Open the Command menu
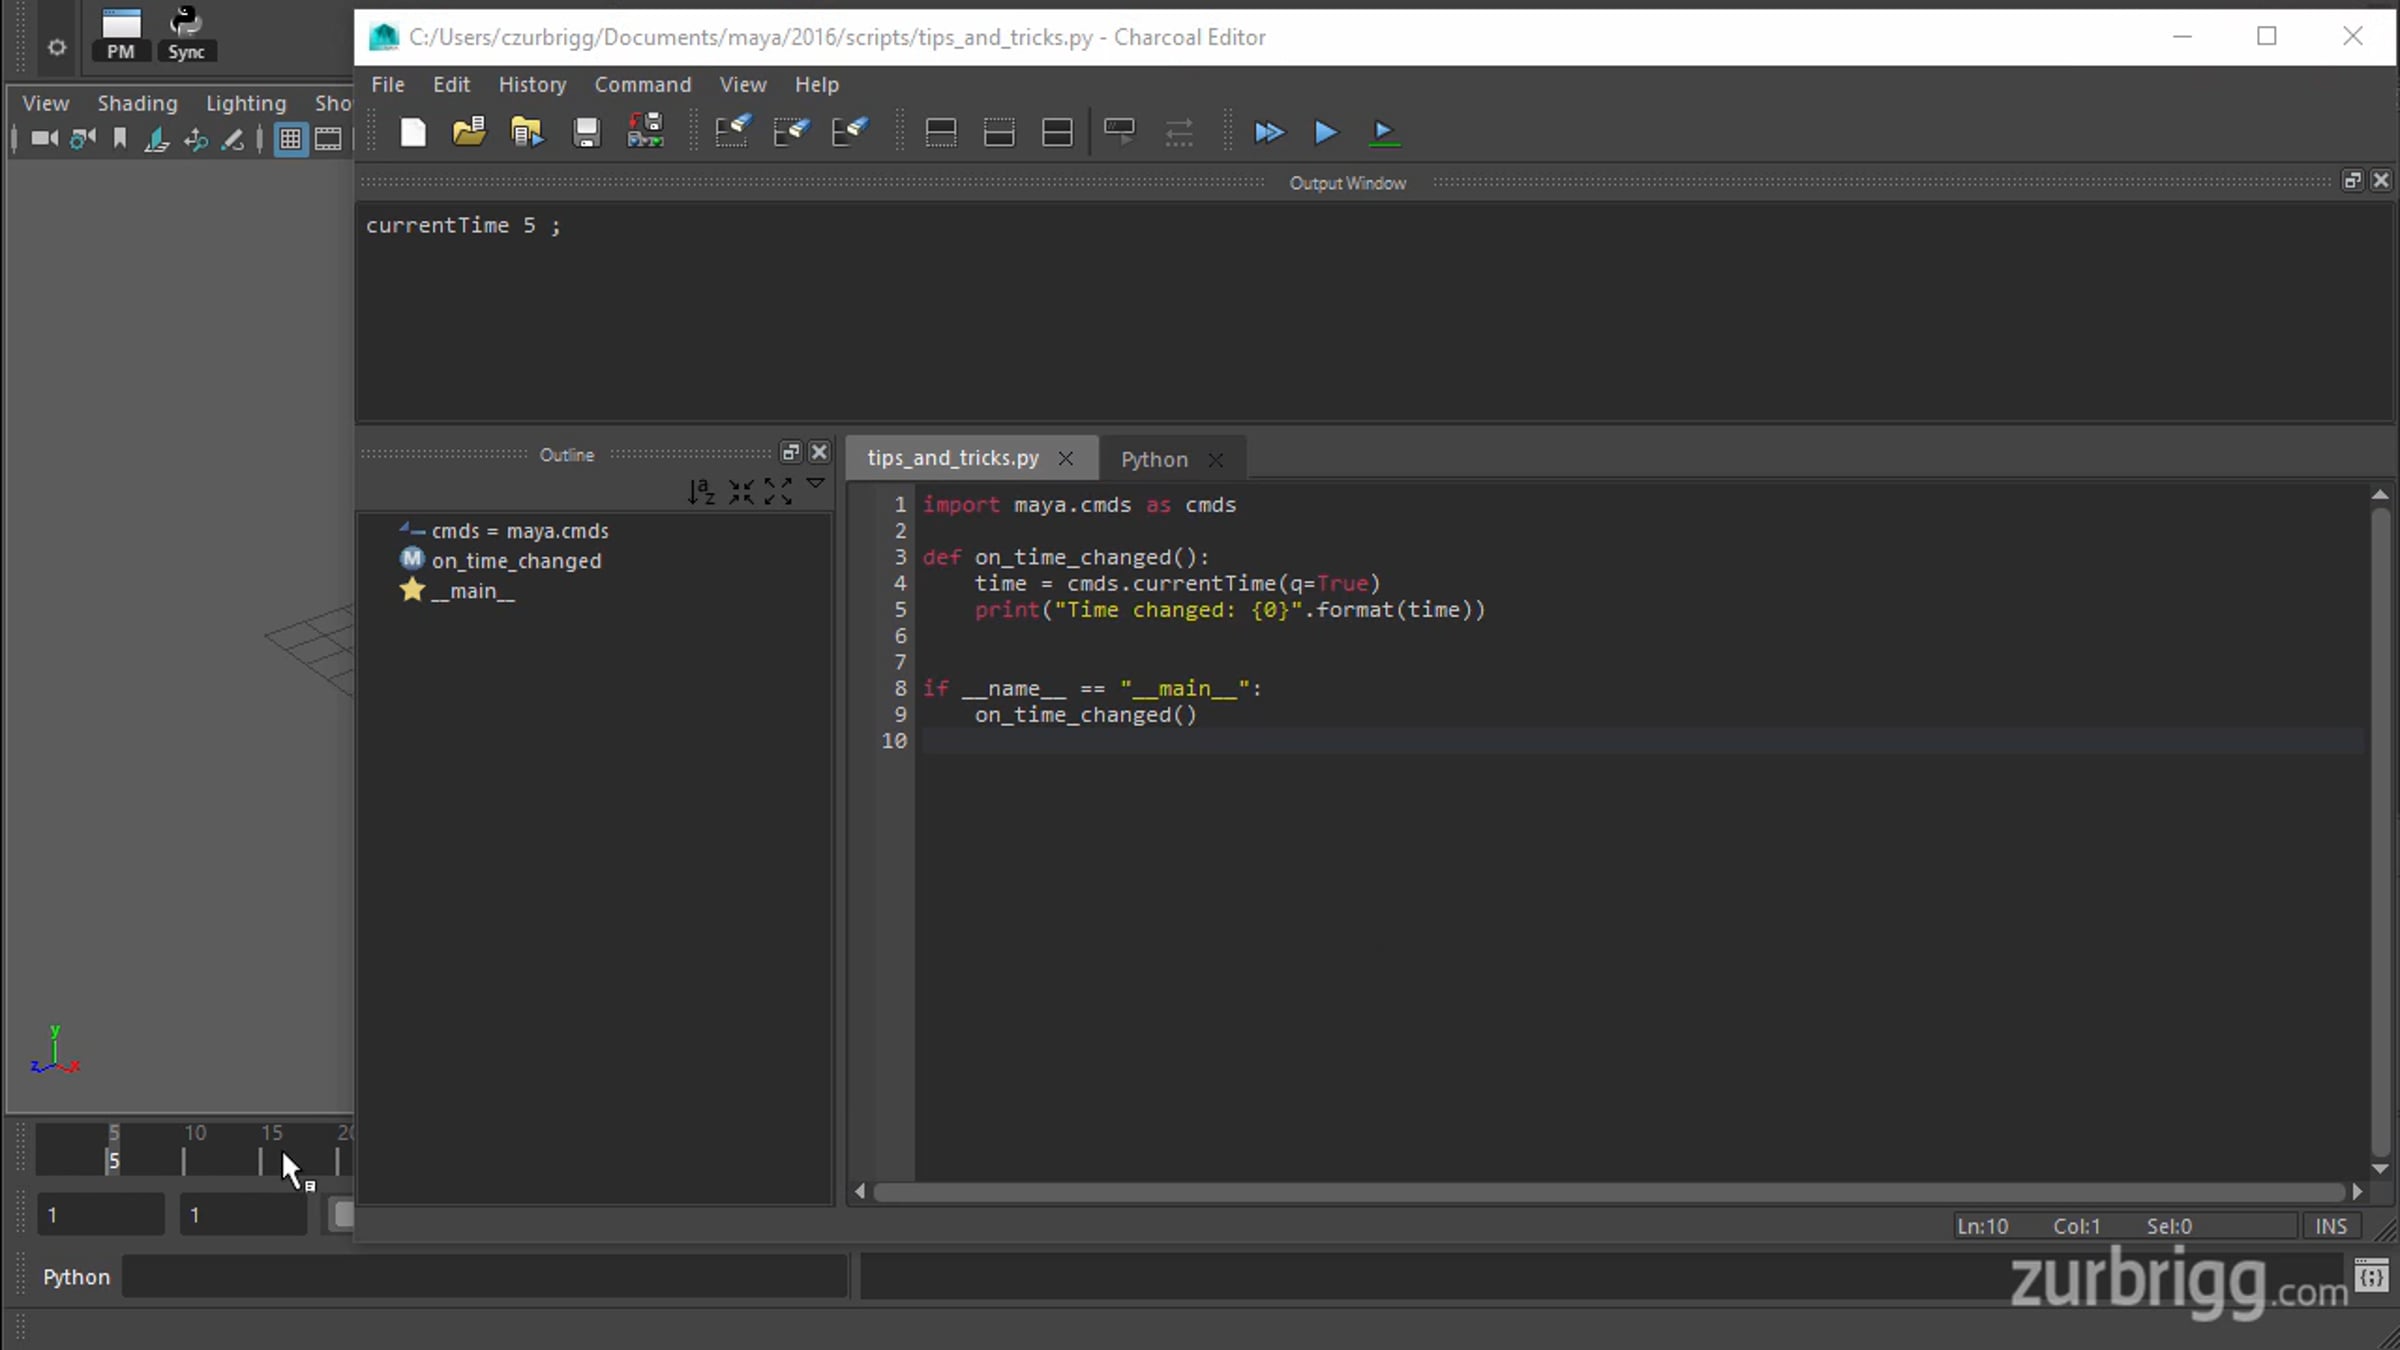The height and width of the screenshot is (1350, 2400). (643, 85)
